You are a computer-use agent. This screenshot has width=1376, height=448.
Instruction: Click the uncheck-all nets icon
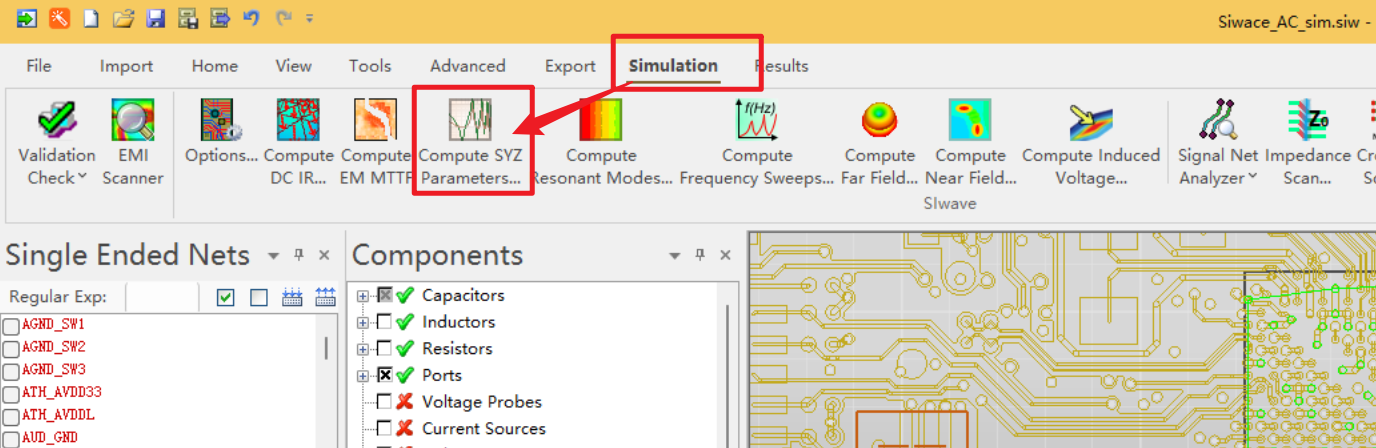click(x=259, y=297)
